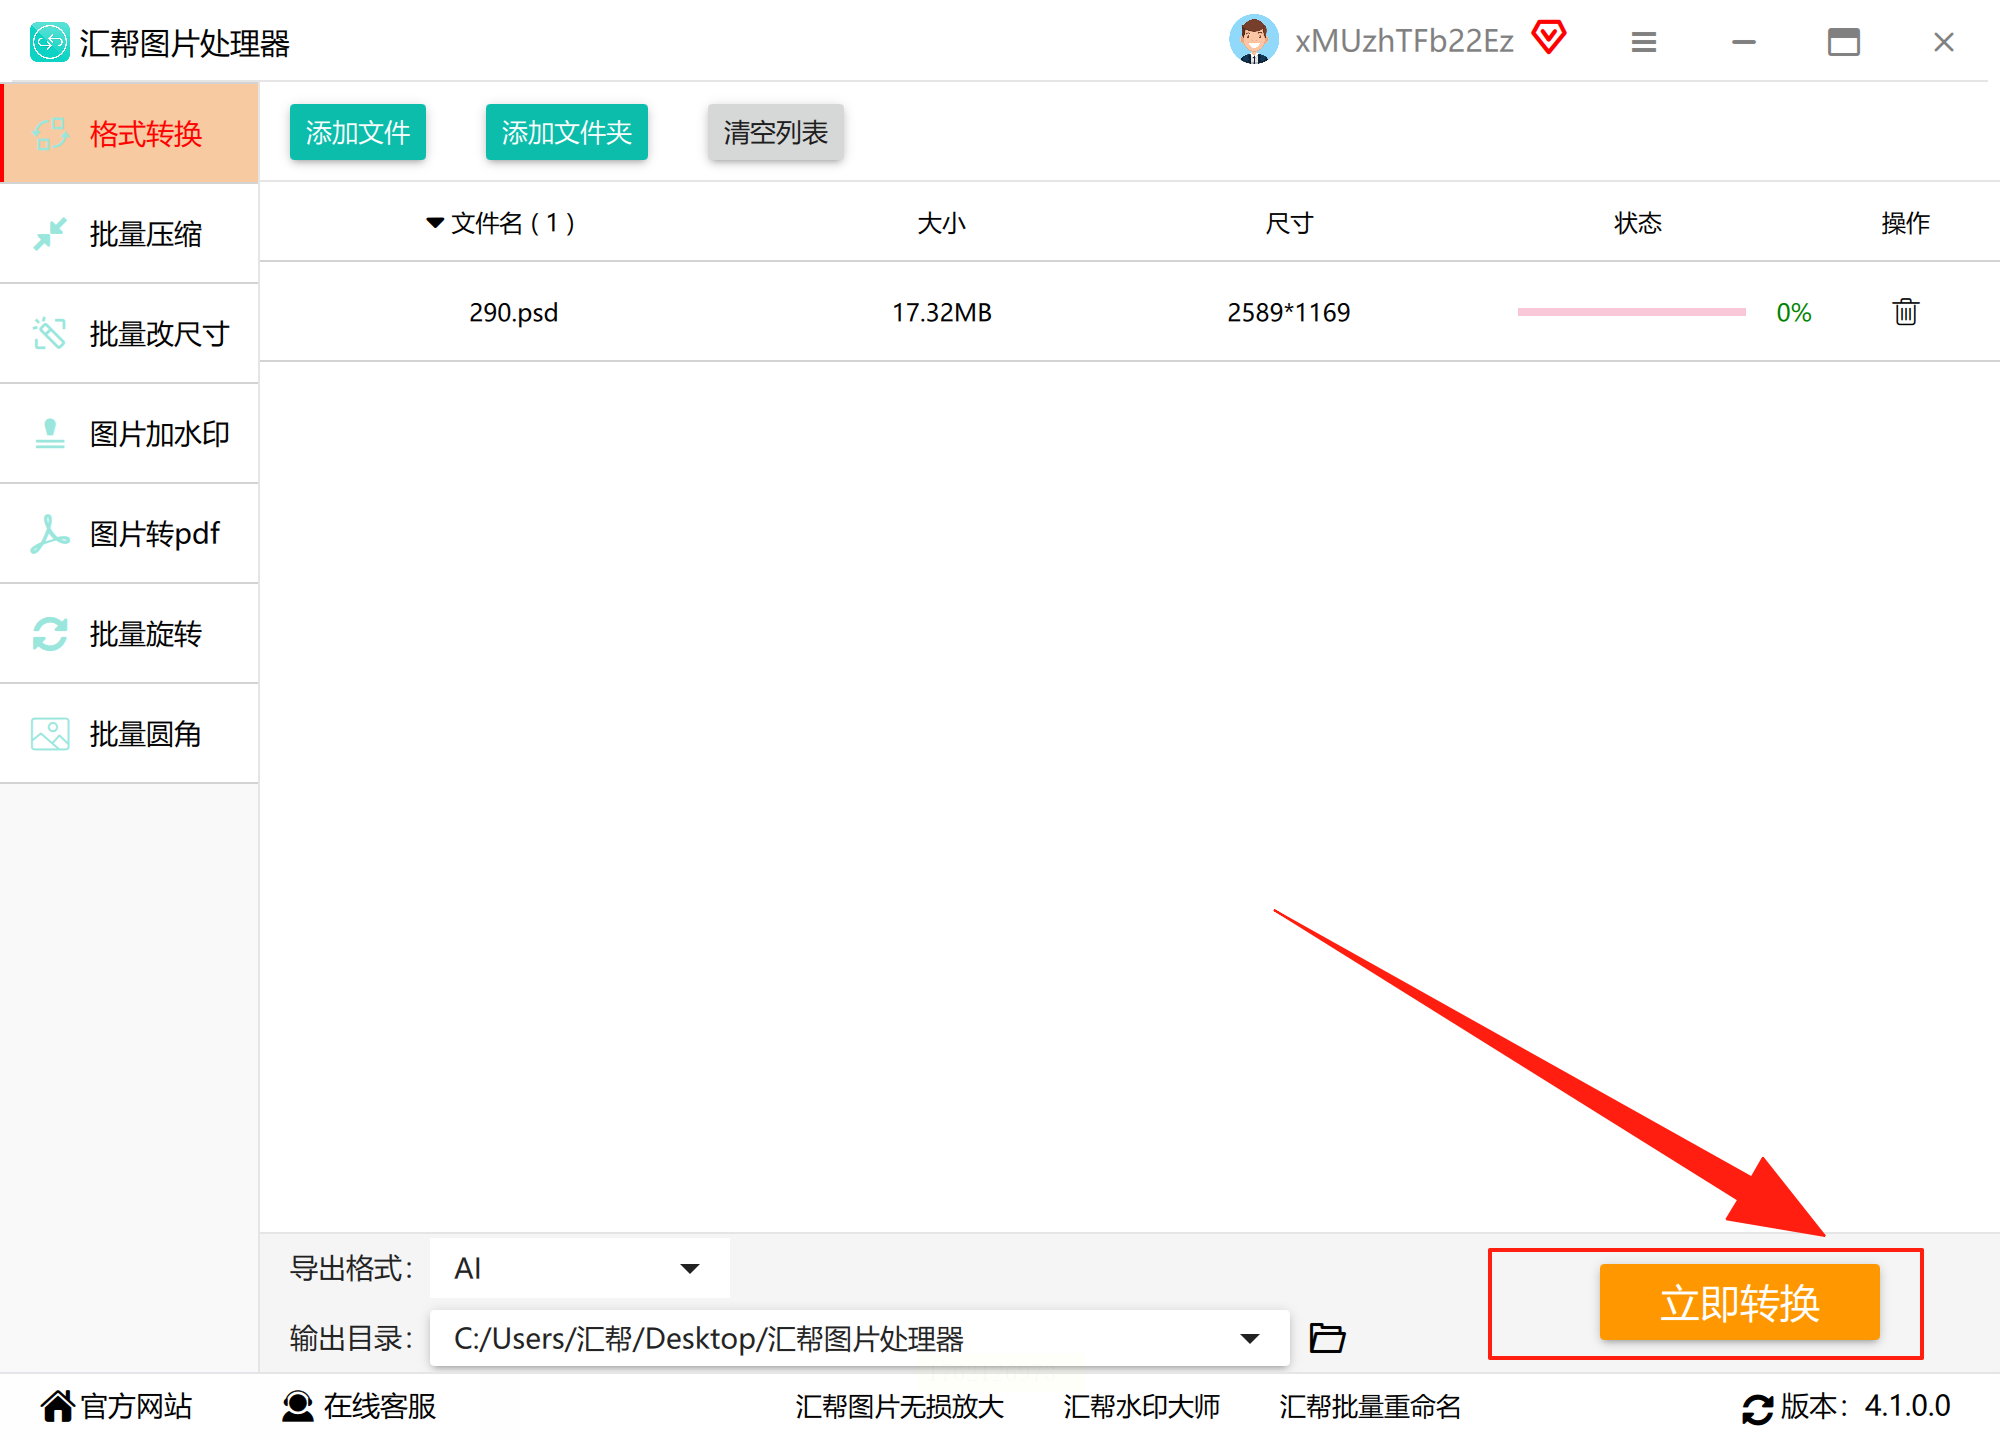The height and width of the screenshot is (1440, 2000).
Task: Open the hamburger menu icon
Action: (x=1643, y=42)
